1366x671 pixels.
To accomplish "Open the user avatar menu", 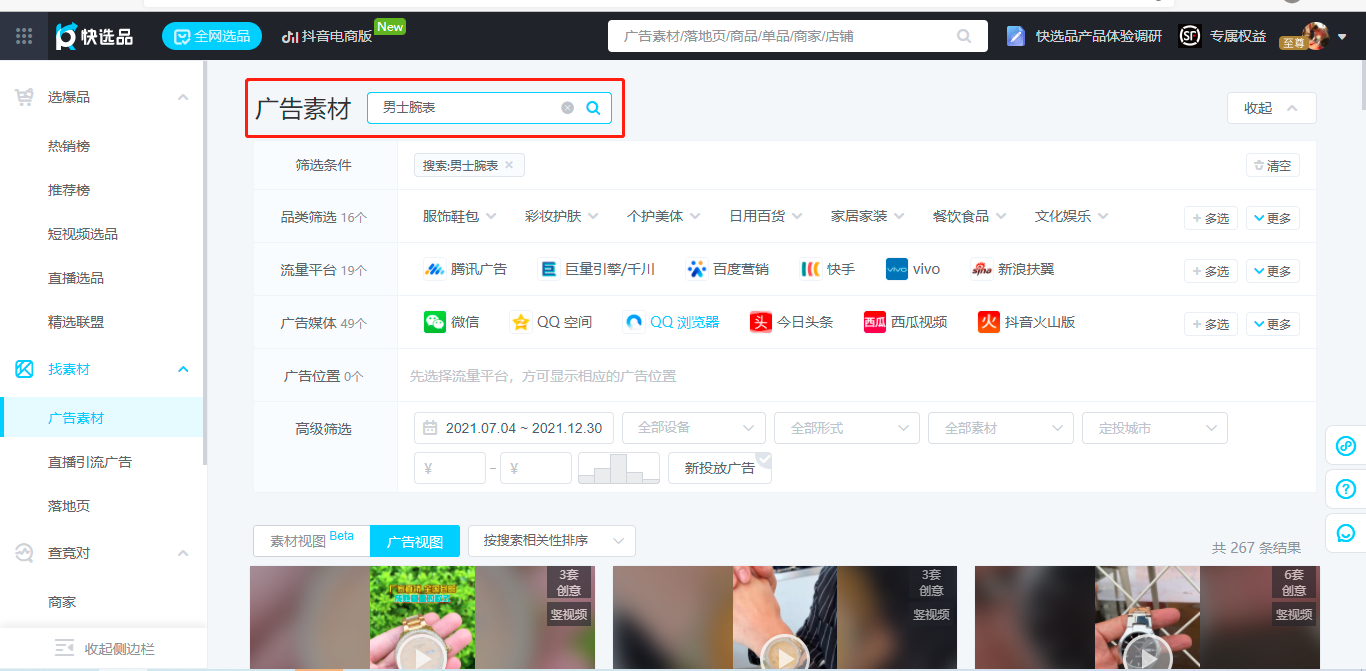I will click(x=1316, y=36).
